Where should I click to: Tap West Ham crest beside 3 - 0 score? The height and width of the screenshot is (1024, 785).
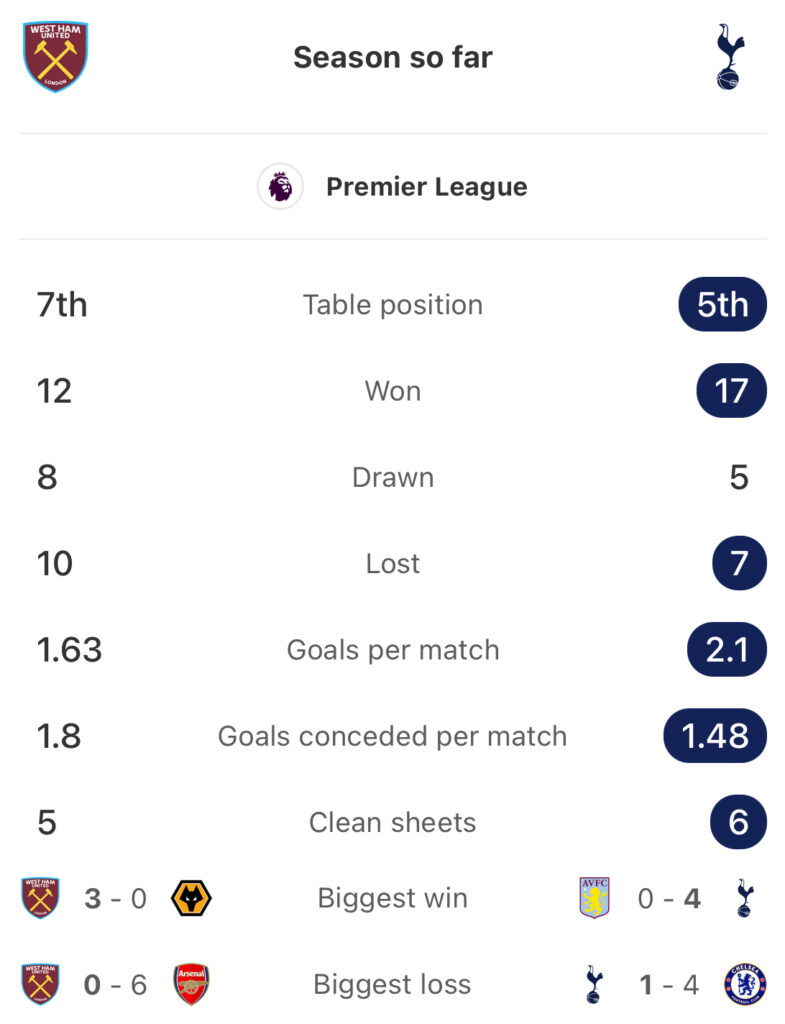pos(40,898)
